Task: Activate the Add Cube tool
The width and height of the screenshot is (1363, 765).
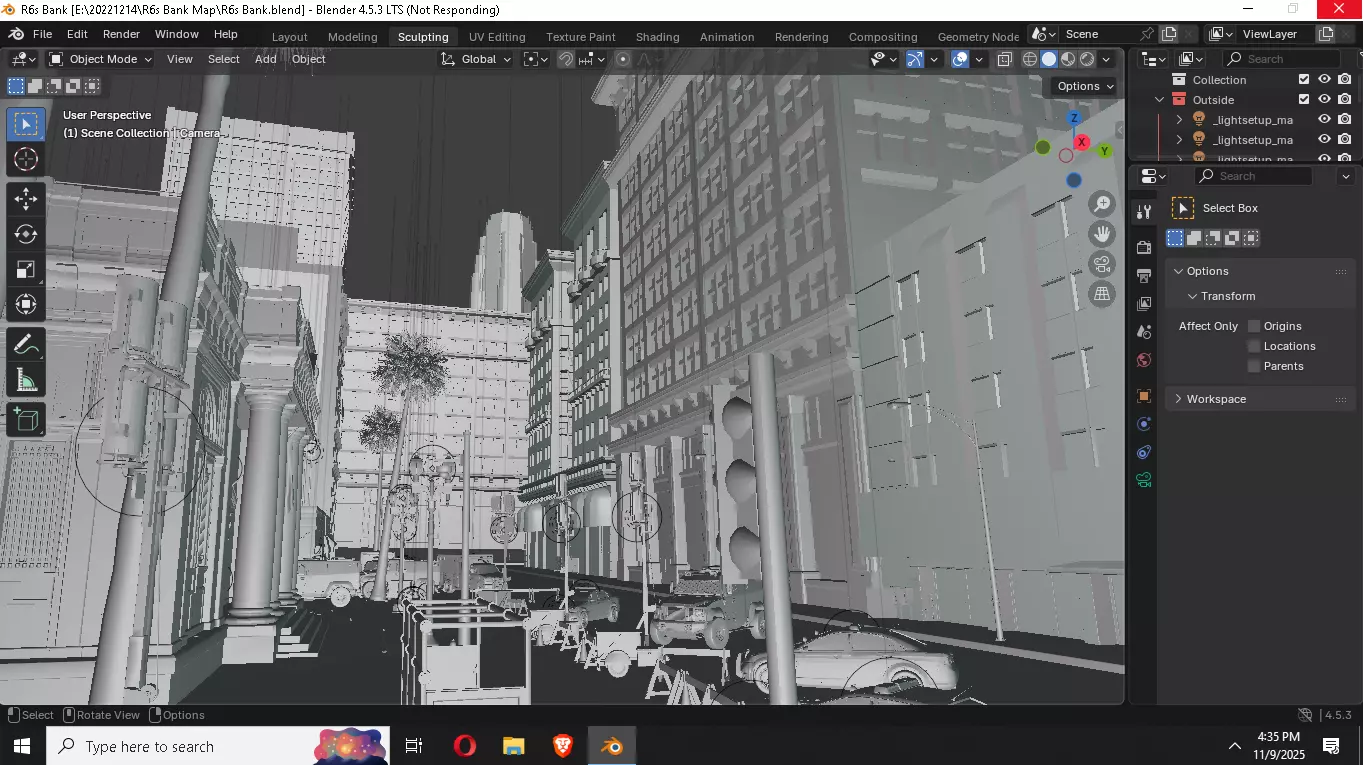Action: 26,420
